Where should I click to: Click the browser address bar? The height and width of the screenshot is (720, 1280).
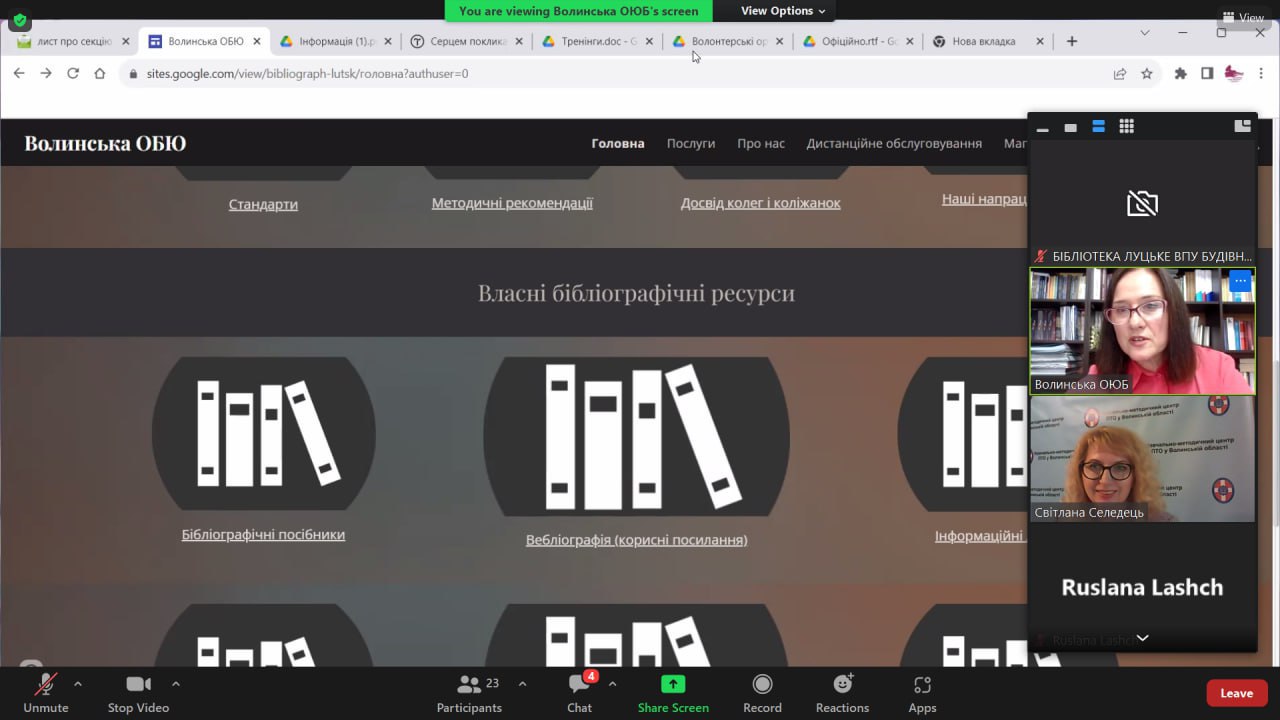pos(600,74)
